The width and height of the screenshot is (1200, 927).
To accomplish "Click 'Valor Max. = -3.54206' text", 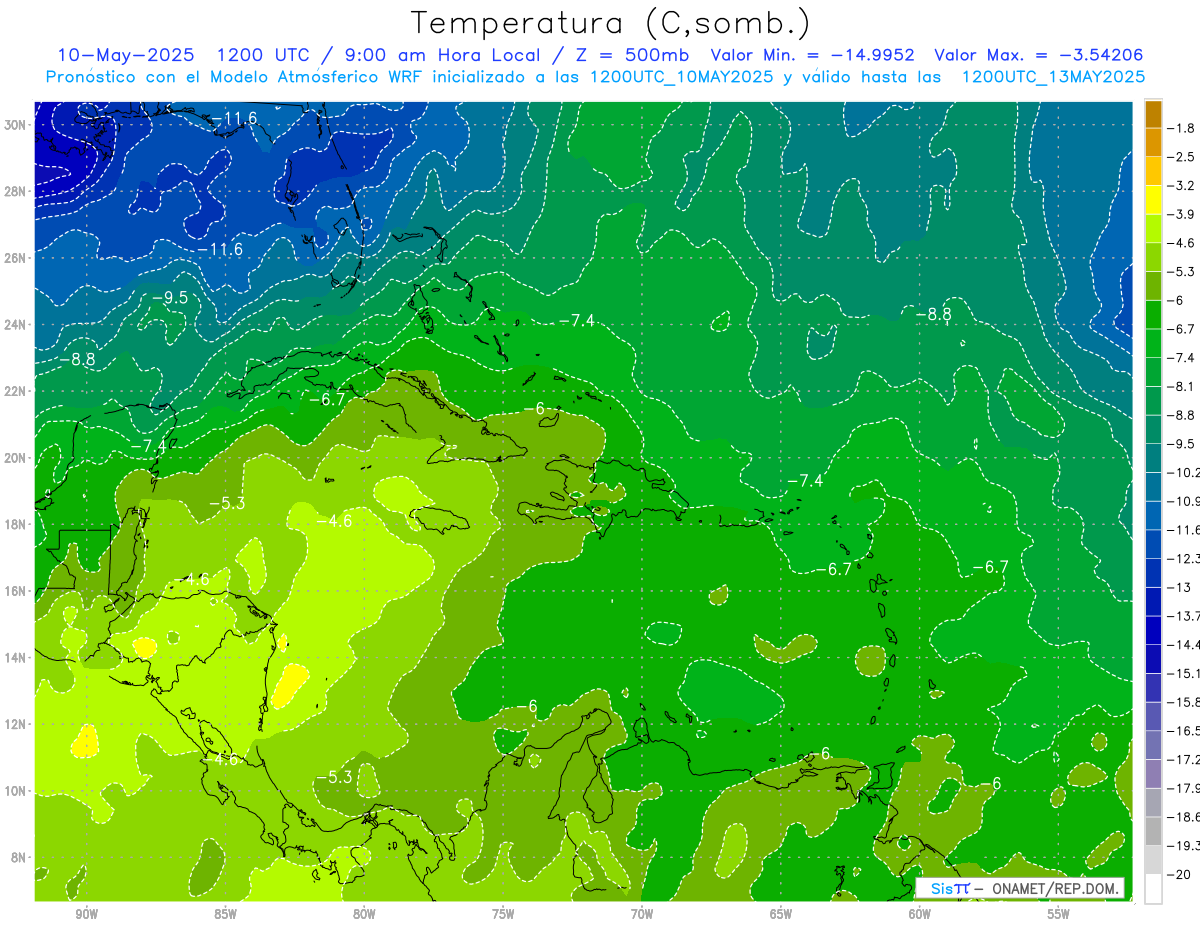I will 1038,55.
